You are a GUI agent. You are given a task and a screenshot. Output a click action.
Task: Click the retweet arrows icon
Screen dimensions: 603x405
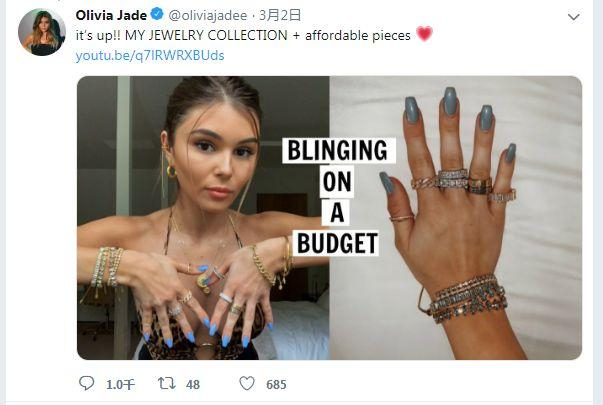tap(167, 383)
